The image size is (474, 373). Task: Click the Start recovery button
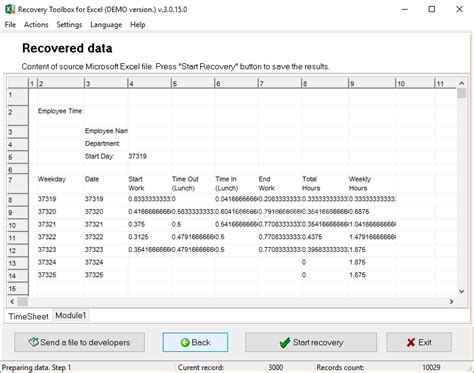coord(311,342)
